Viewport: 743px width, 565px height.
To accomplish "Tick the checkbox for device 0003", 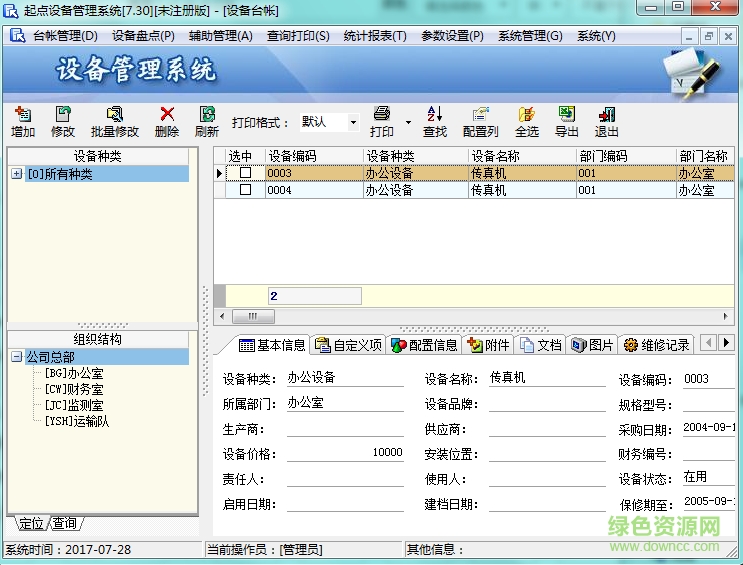I will pos(245,173).
